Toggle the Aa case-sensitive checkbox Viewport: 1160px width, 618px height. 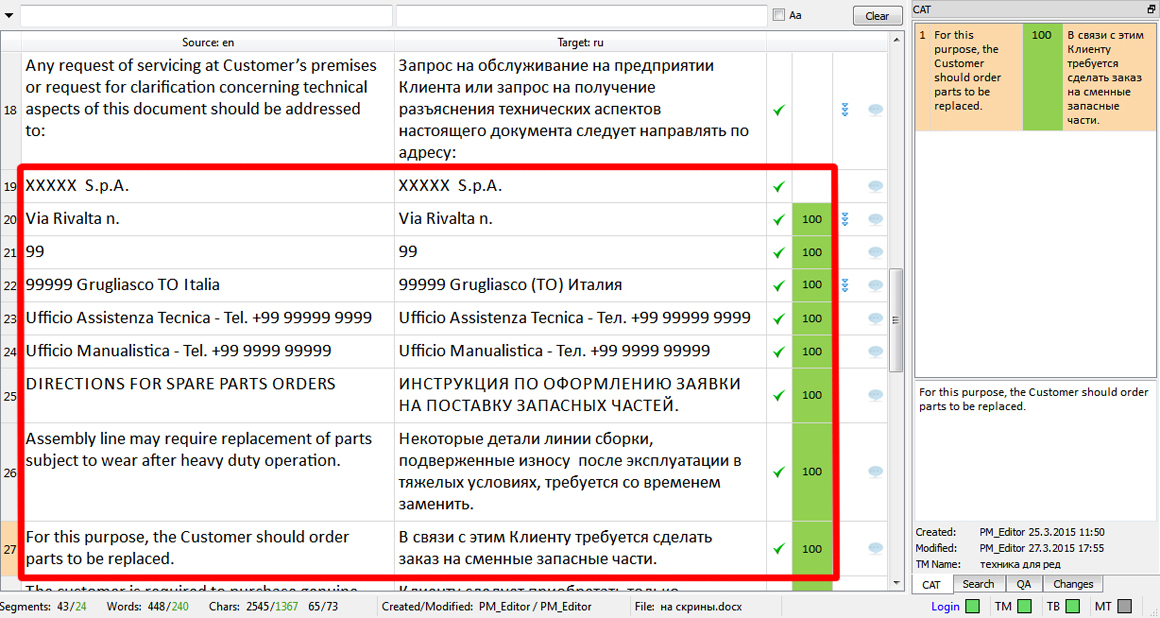(780, 15)
